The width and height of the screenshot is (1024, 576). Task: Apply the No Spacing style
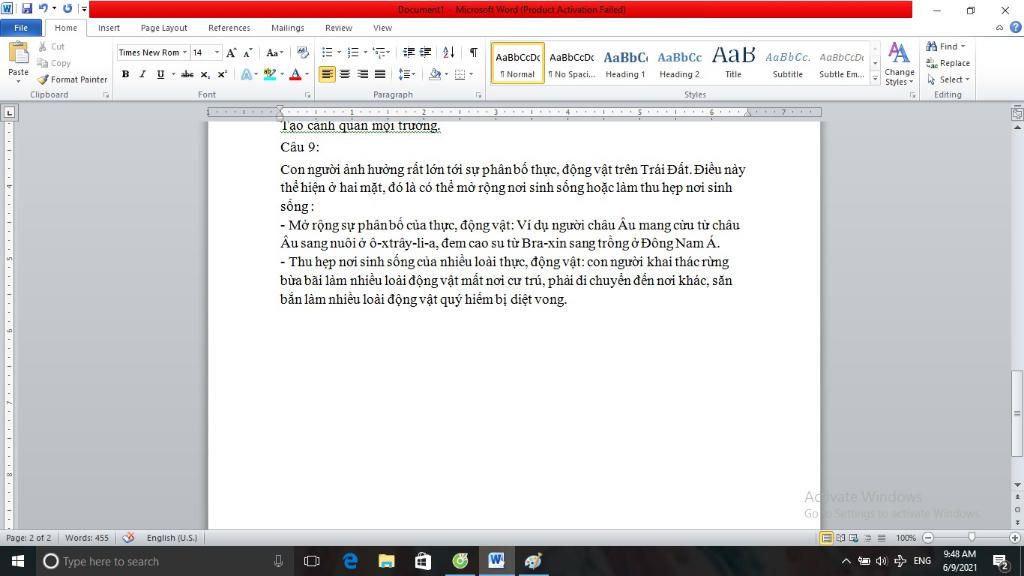click(571, 63)
